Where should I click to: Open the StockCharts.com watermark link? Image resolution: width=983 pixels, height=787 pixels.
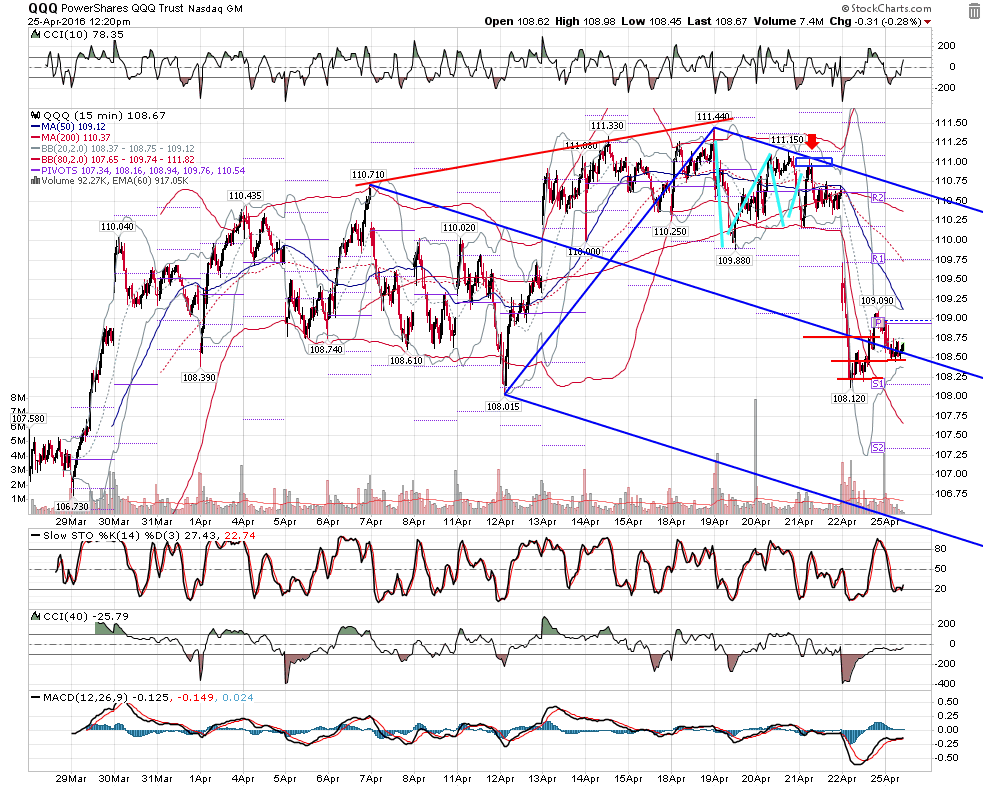coord(886,8)
